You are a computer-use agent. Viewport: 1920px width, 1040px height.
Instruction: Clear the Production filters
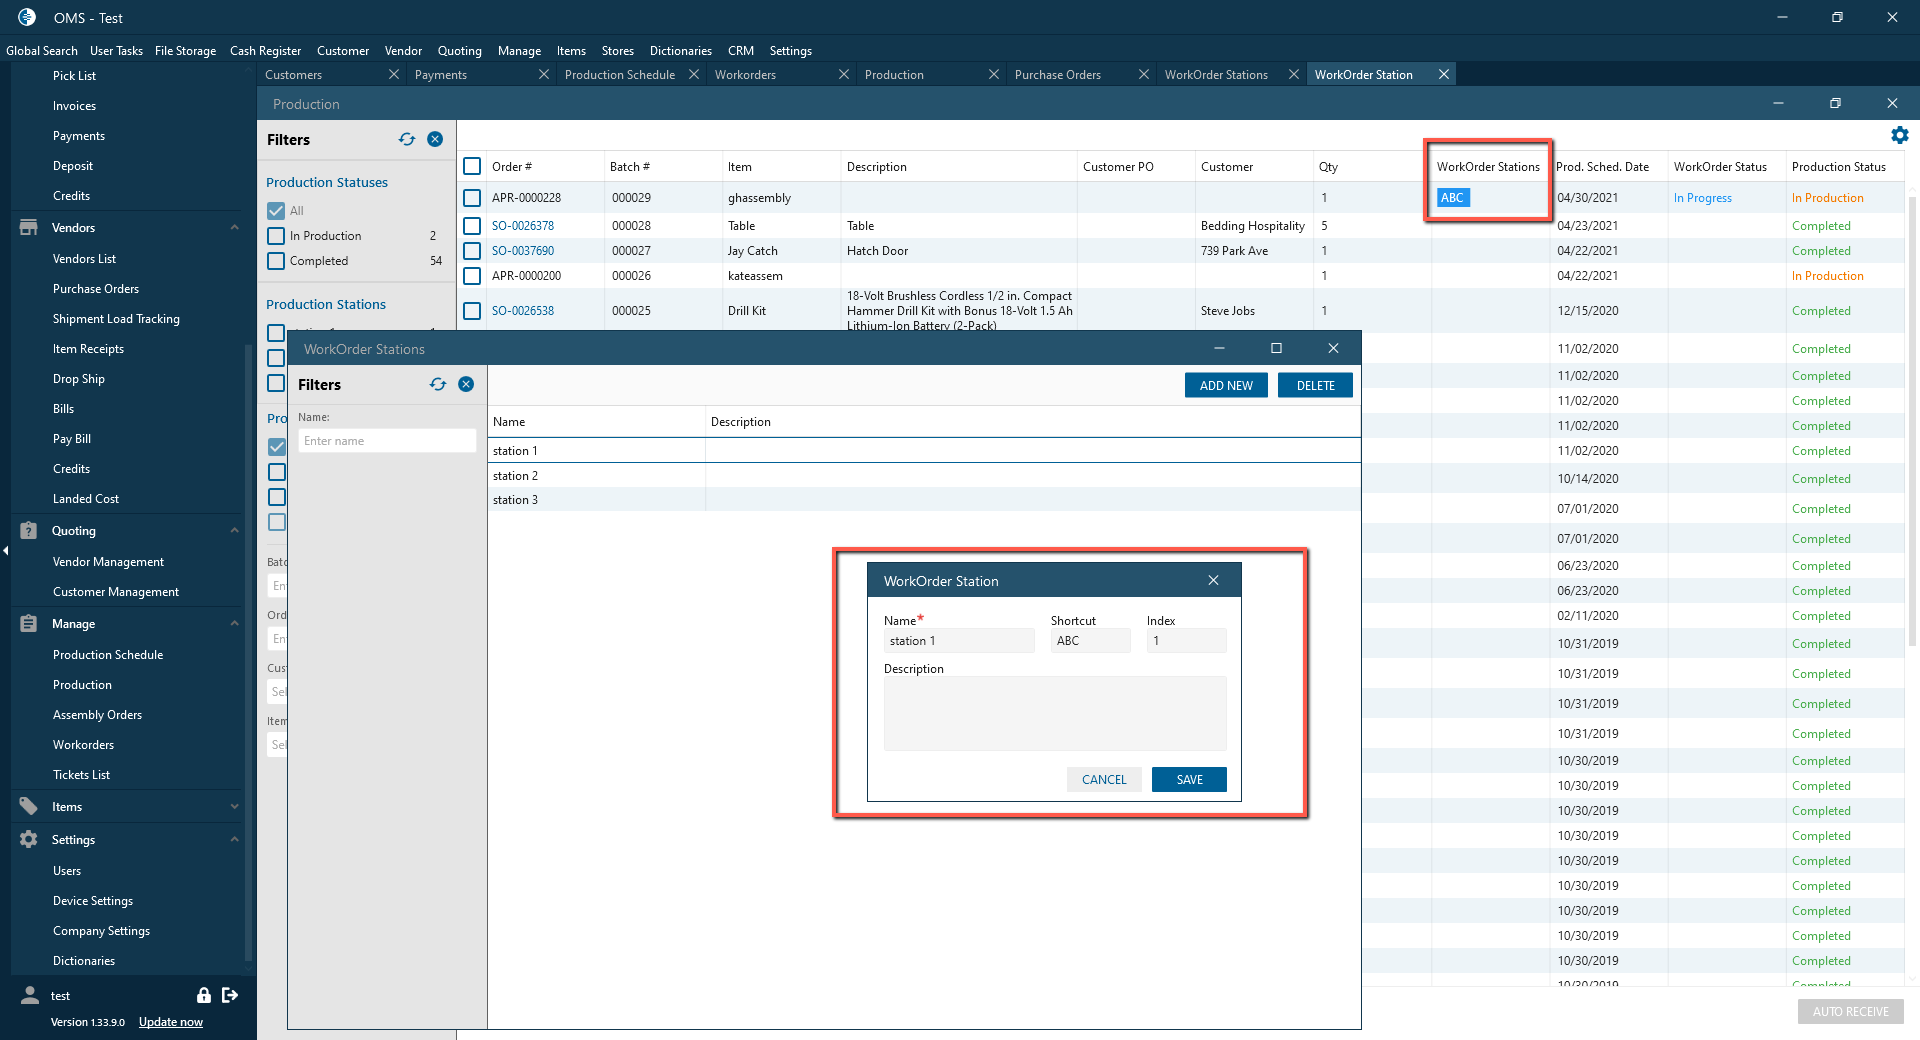coord(435,139)
